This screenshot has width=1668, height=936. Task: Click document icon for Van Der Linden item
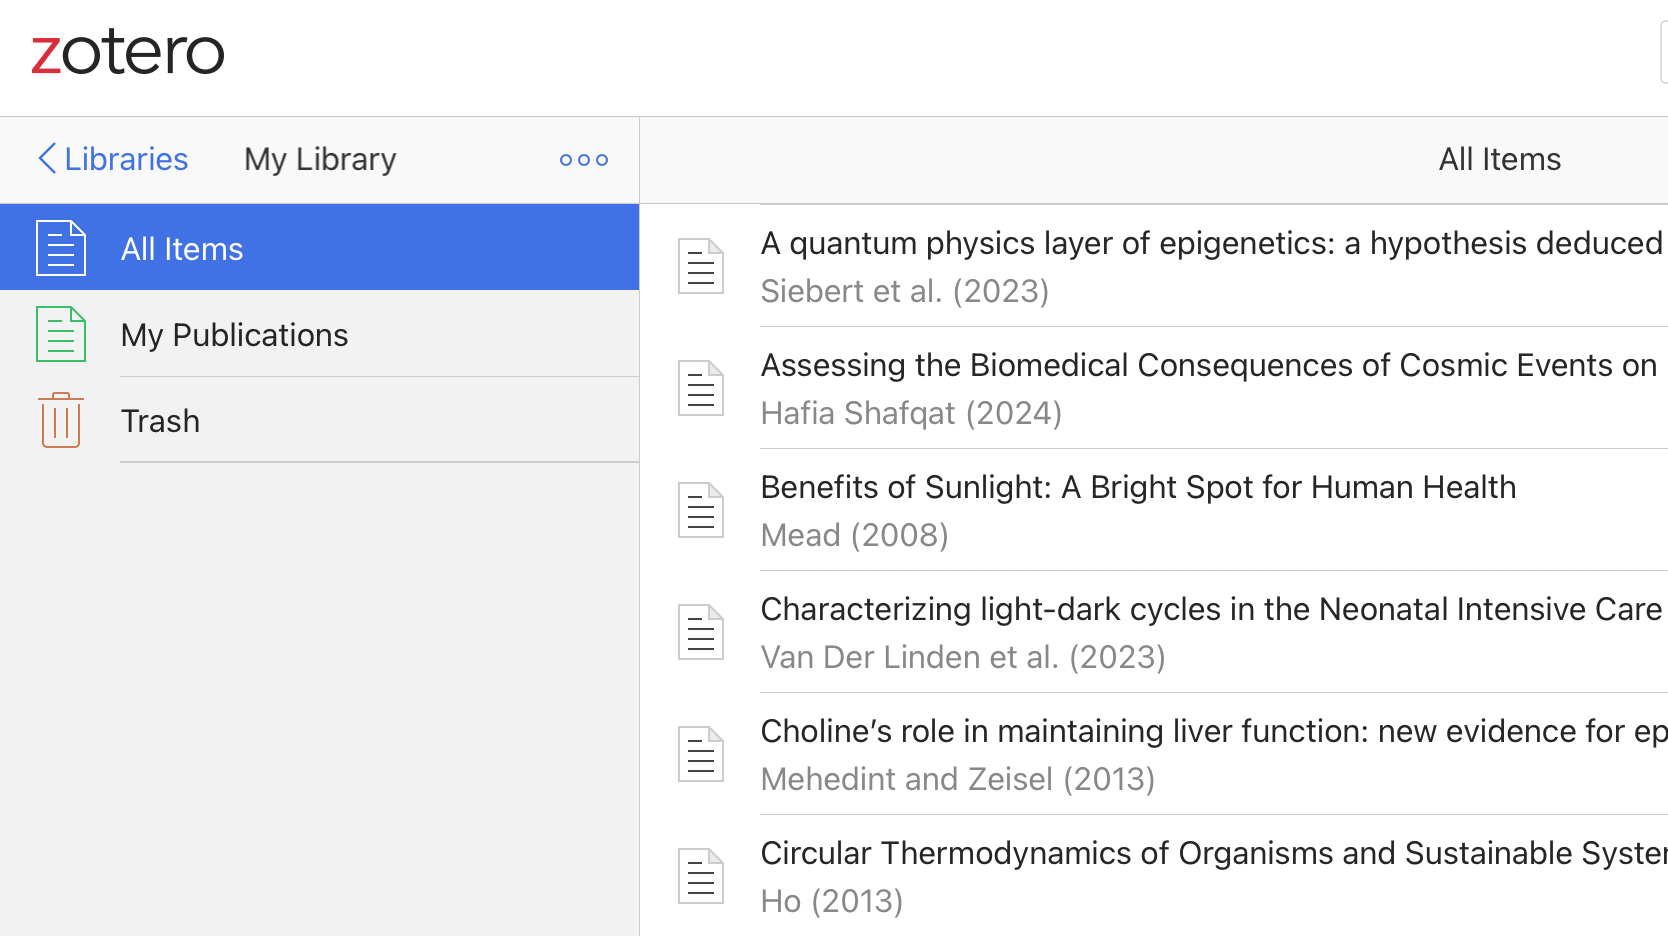pos(701,632)
